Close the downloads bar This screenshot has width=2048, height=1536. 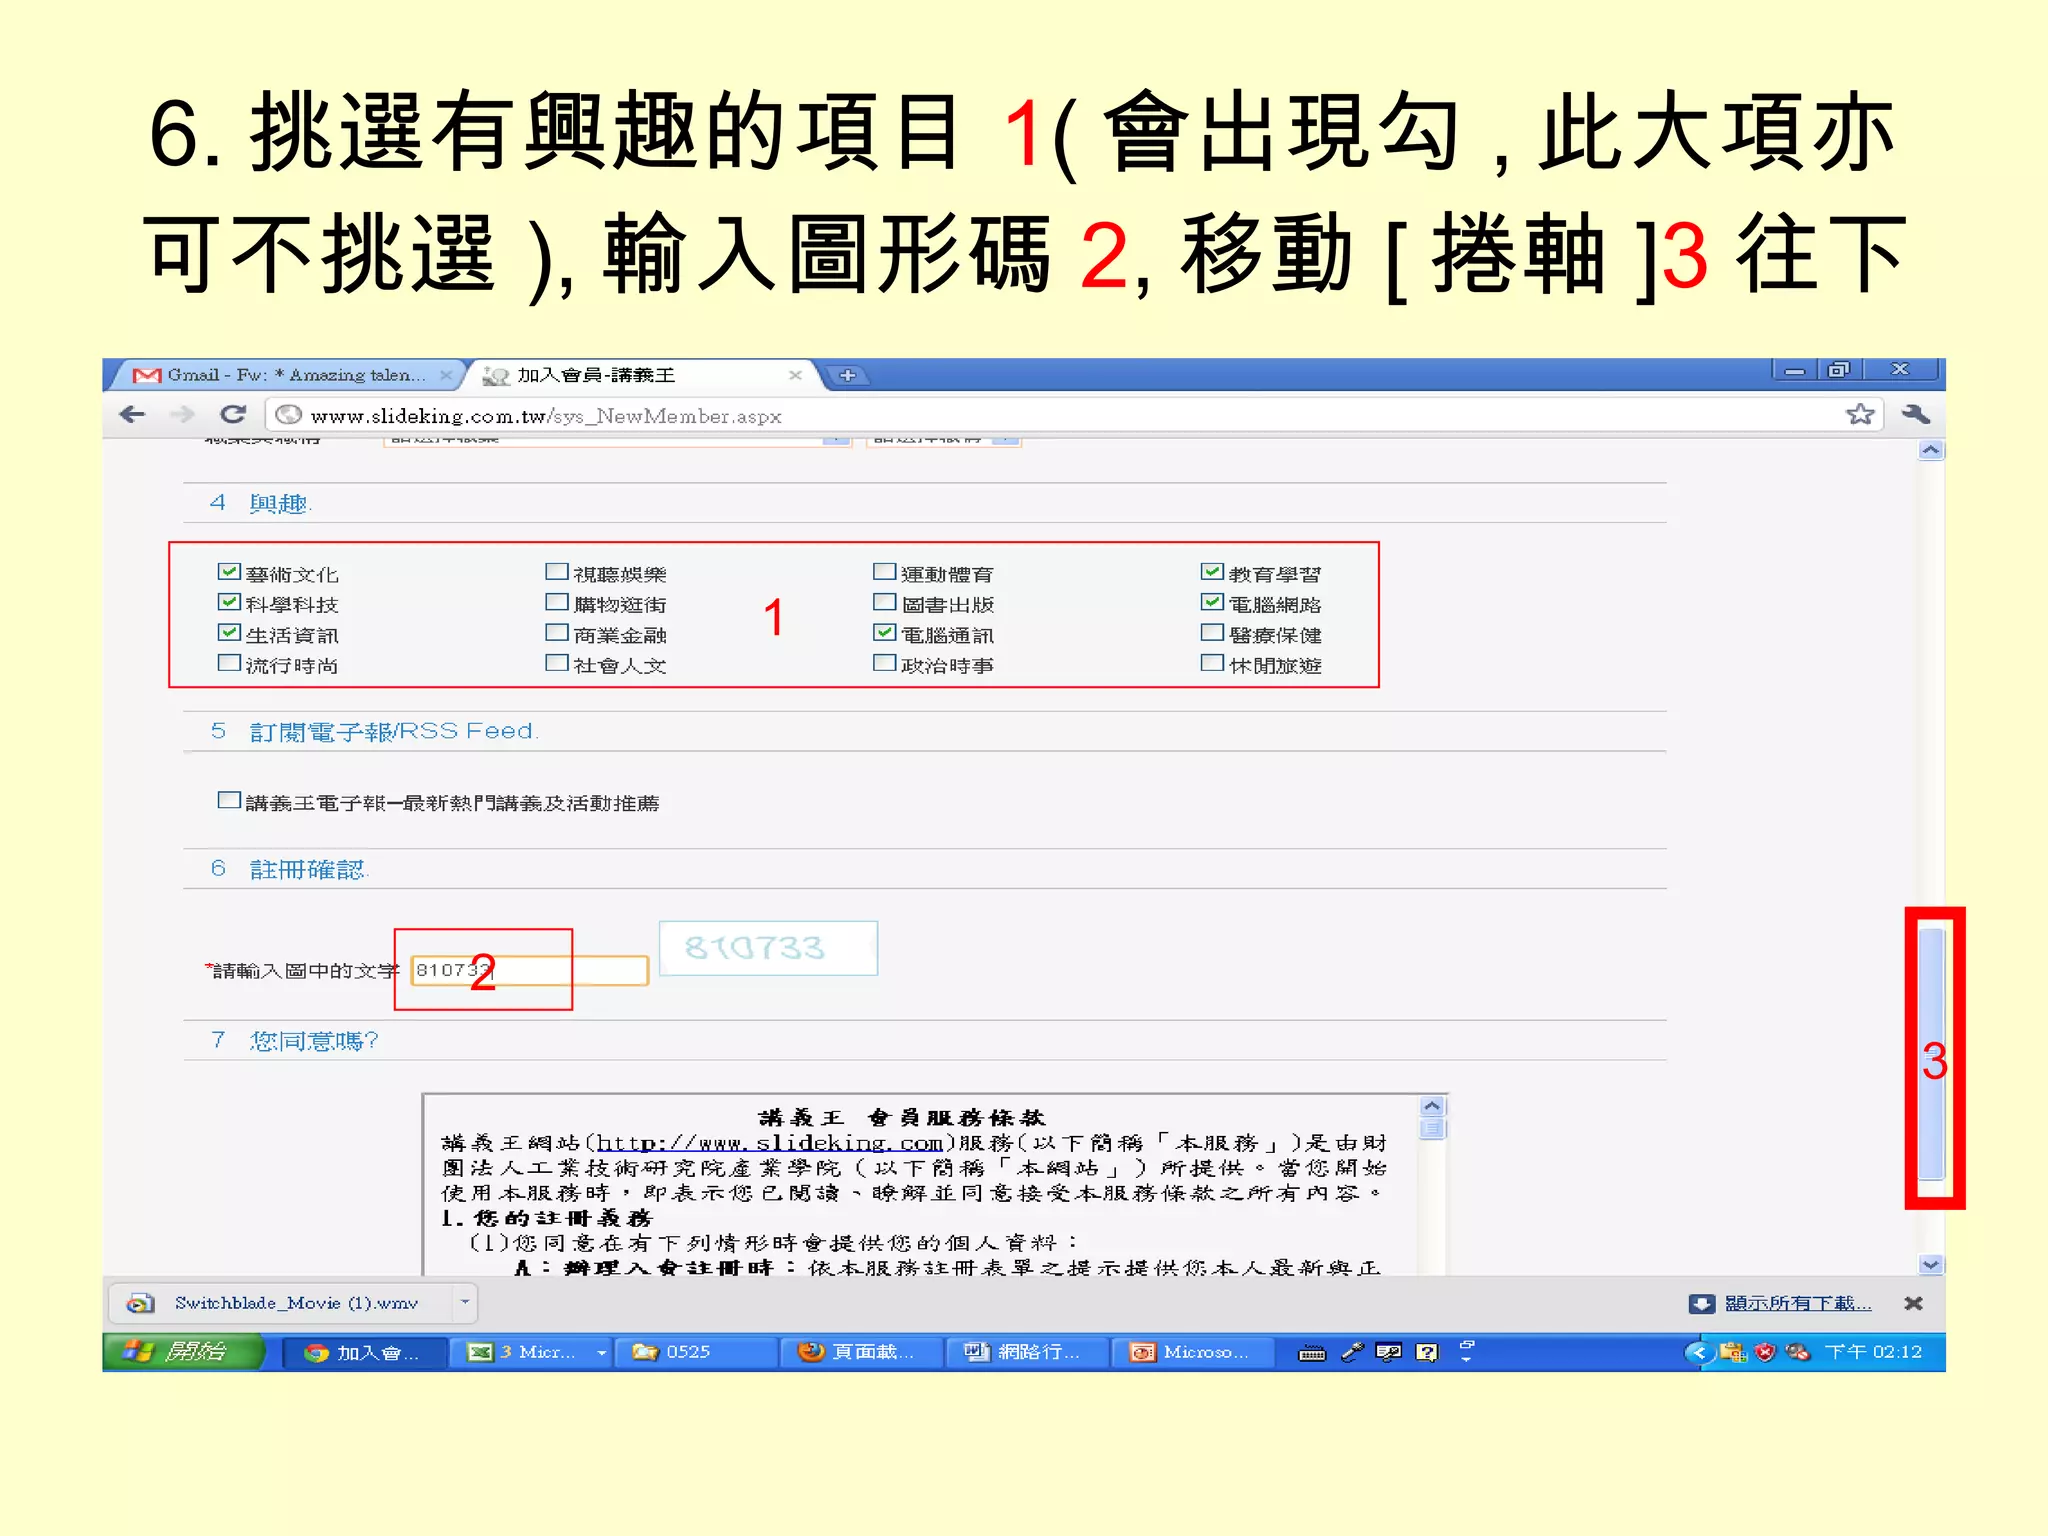[x=1913, y=1303]
